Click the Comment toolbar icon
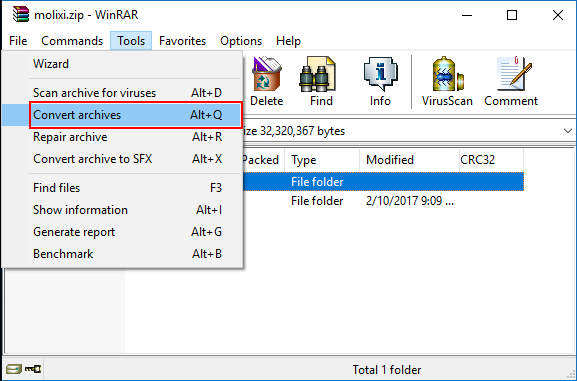The image size is (577, 381). [511, 82]
